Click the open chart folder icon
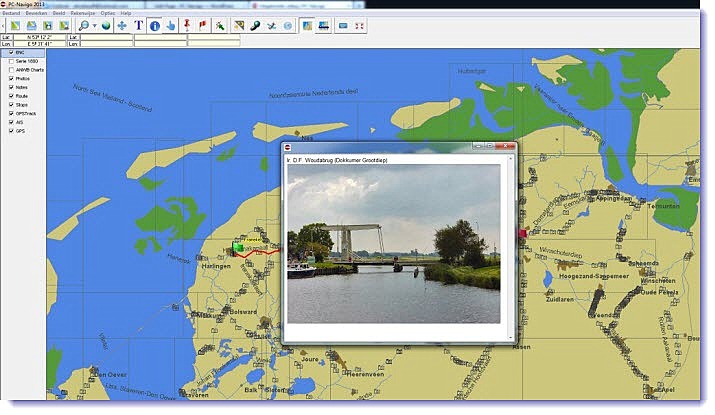 pyautogui.click(x=31, y=26)
